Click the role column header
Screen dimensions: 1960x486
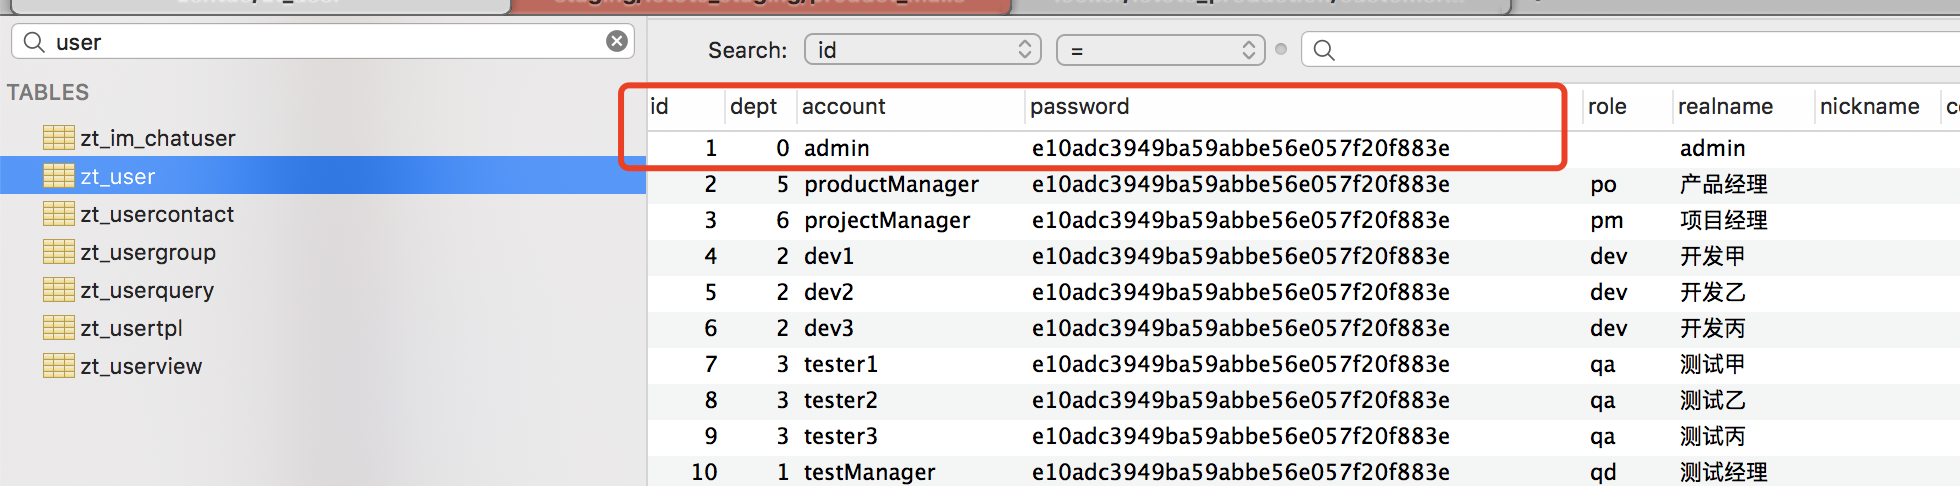point(1607,107)
